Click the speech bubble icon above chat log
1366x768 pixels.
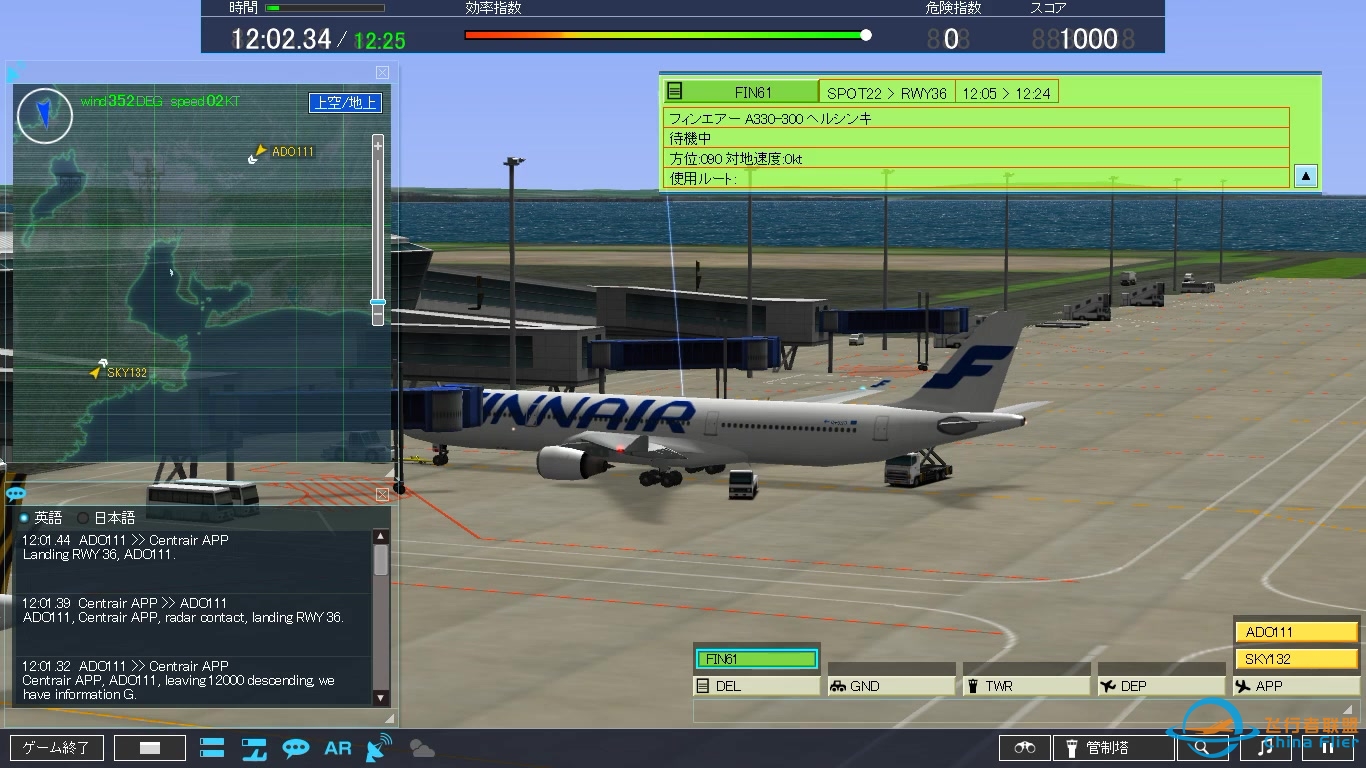point(16,494)
